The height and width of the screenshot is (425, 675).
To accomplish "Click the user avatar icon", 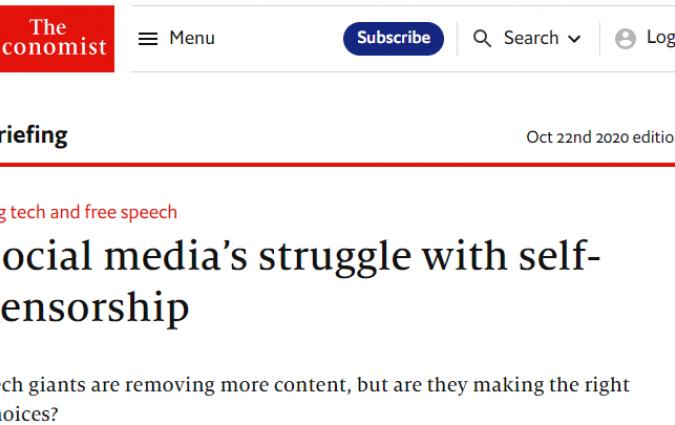I will 626,39.
